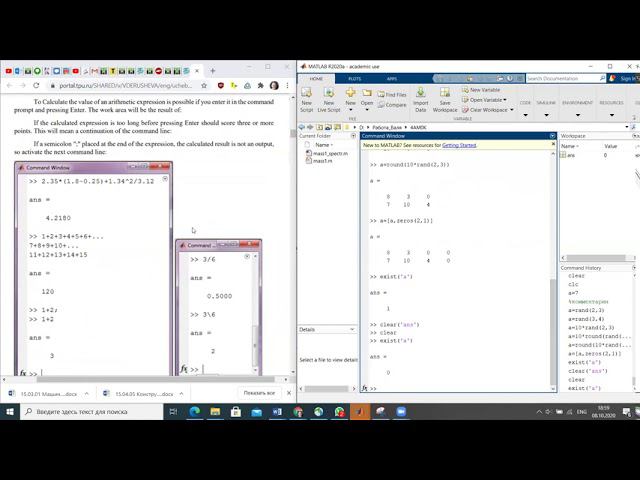This screenshot has height=480, width=640.
Task: Click the Open folder icon in MATLAB
Action: point(367,93)
